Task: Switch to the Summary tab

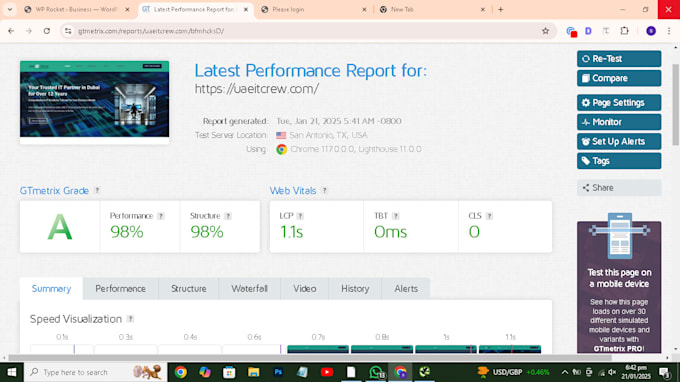Action: (x=51, y=289)
